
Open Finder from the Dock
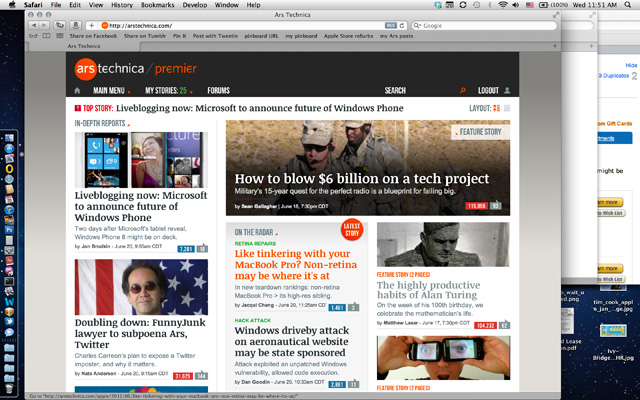(x=9, y=138)
